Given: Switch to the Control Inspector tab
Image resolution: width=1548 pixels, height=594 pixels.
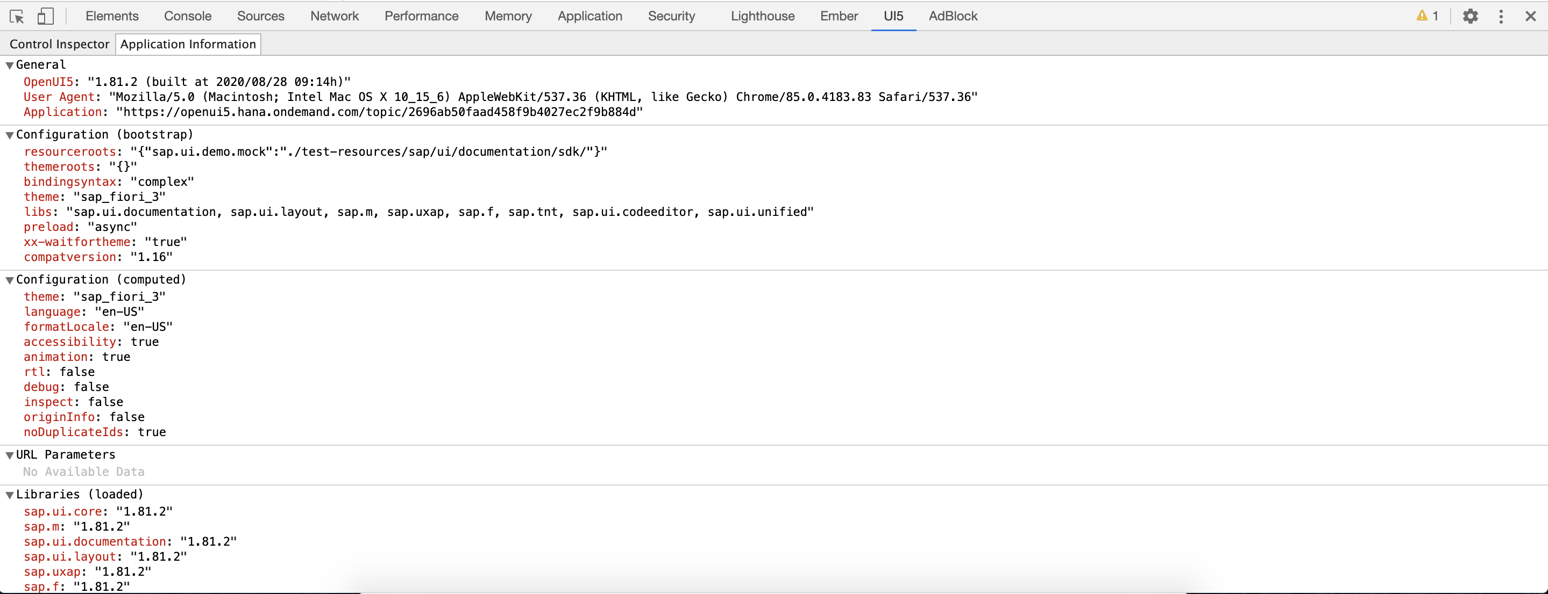Looking at the screenshot, I should [x=59, y=44].
